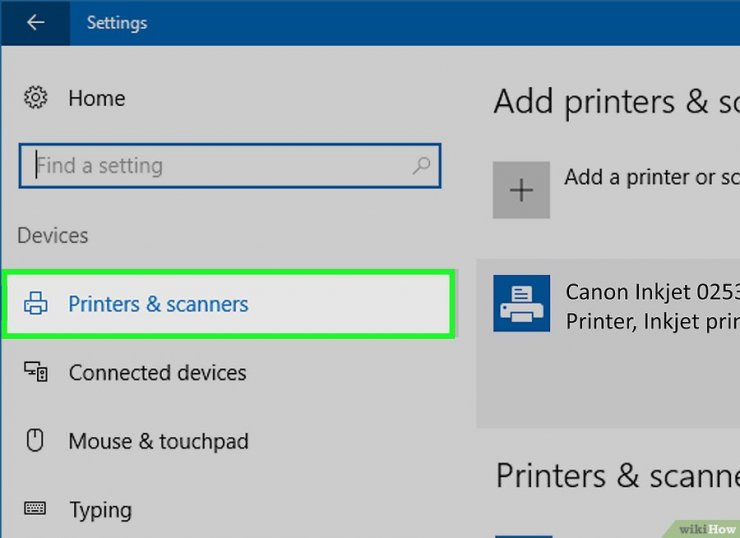Click the Devices section header

(53, 236)
